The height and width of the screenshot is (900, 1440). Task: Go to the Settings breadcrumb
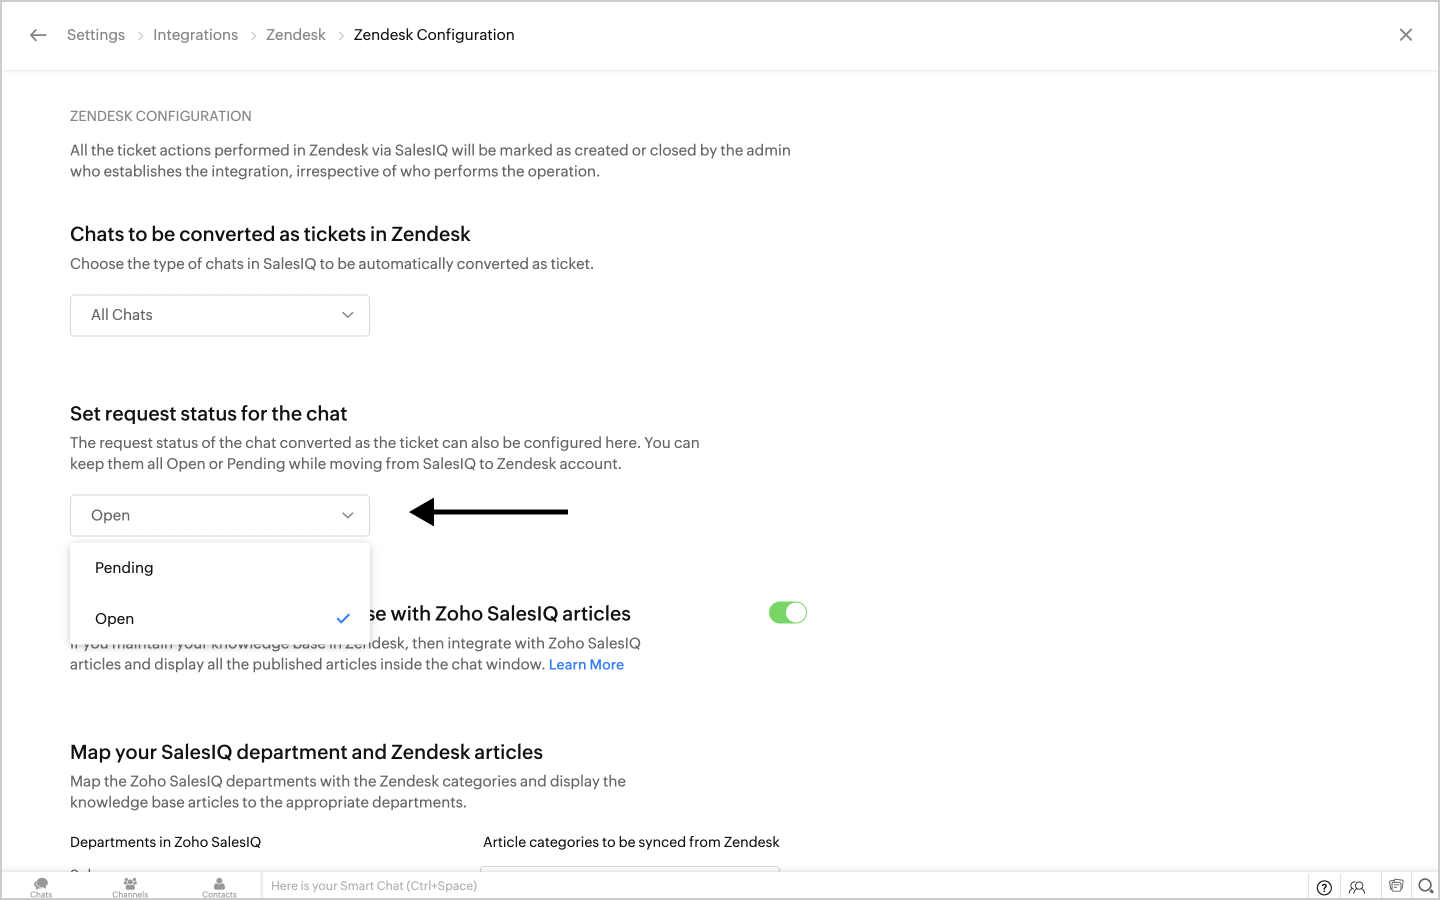coord(96,35)
